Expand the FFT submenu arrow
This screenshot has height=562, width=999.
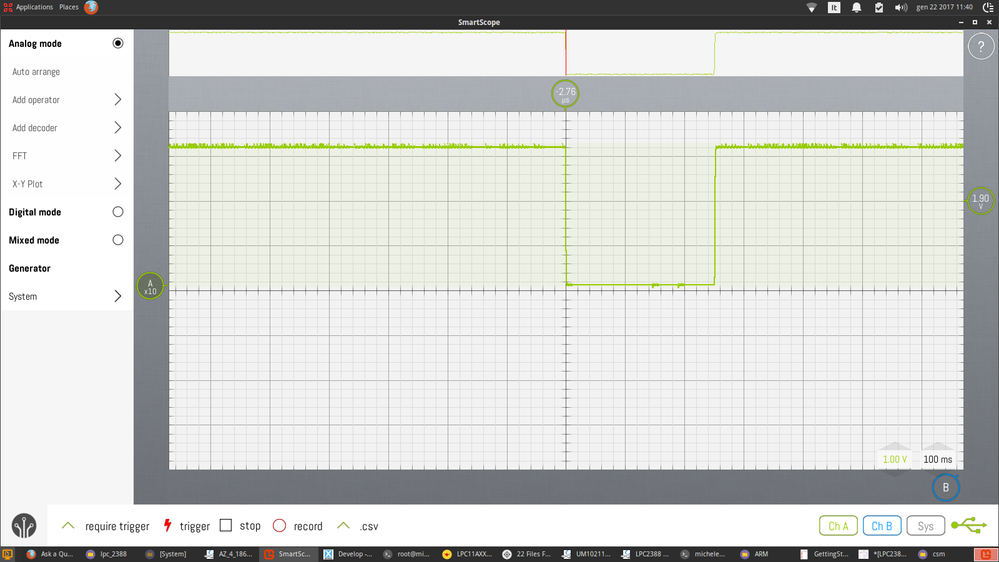tap(118, 155)
